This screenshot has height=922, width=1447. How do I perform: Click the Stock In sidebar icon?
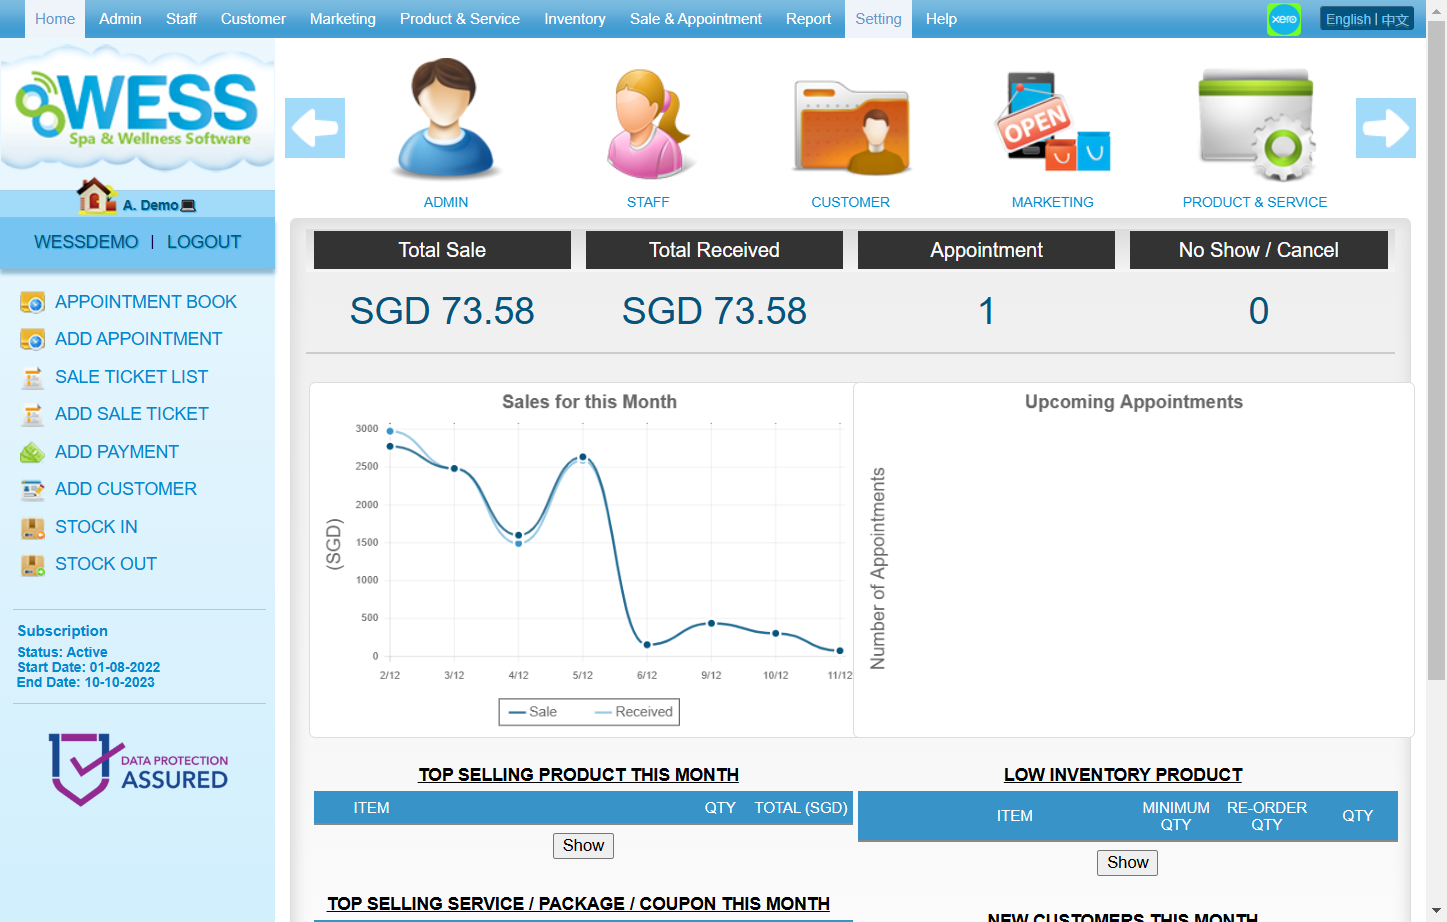click(x=32, y=527)
